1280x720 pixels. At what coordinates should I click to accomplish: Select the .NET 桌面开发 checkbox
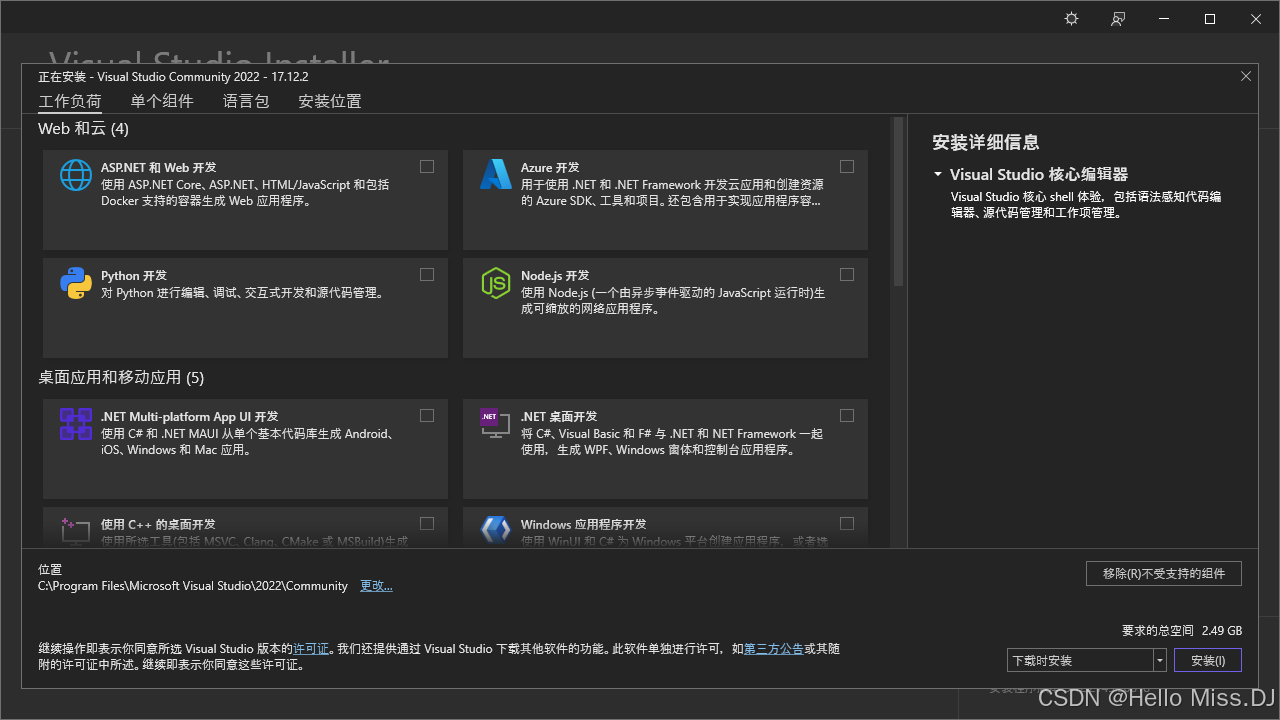(x=847, y=415)
